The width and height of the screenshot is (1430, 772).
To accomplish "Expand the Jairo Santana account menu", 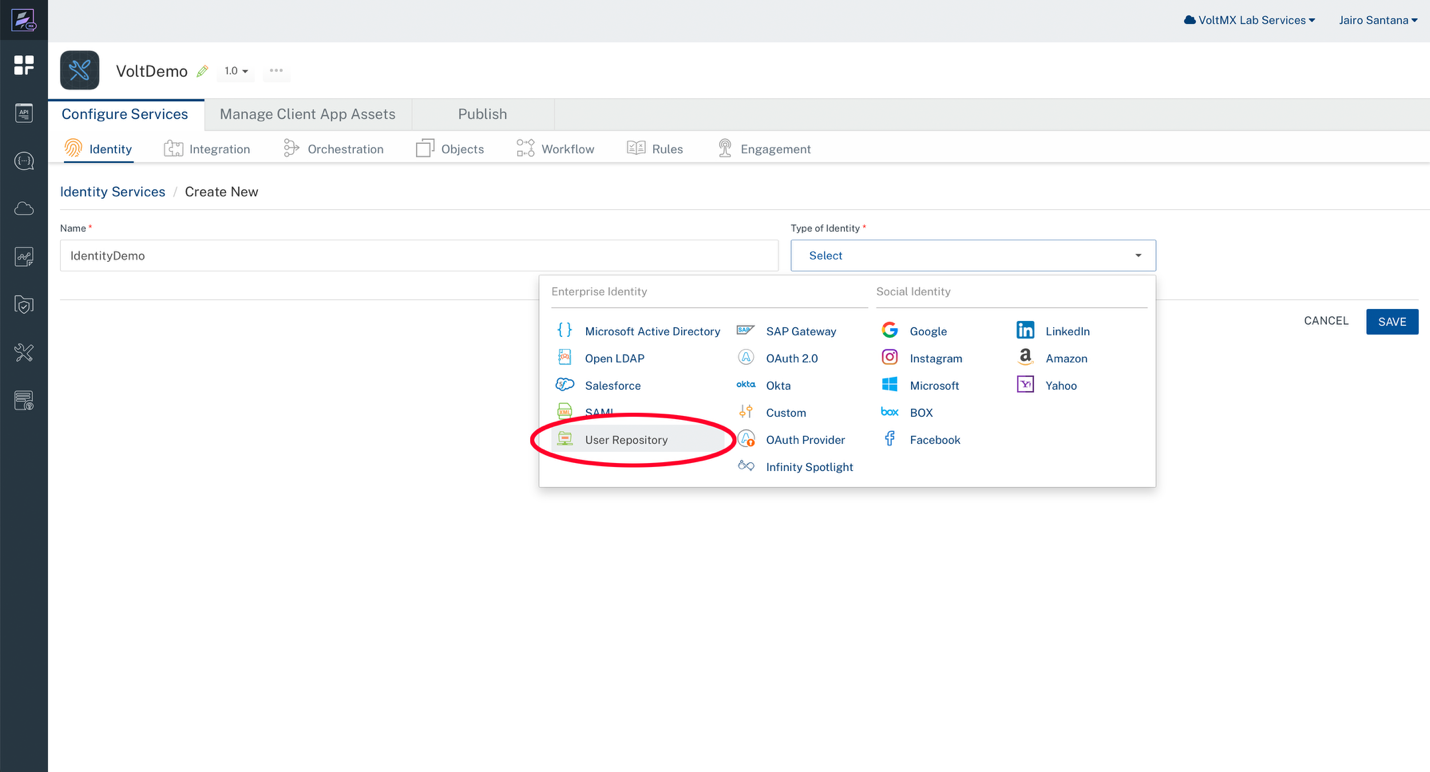I will 1378,20.
